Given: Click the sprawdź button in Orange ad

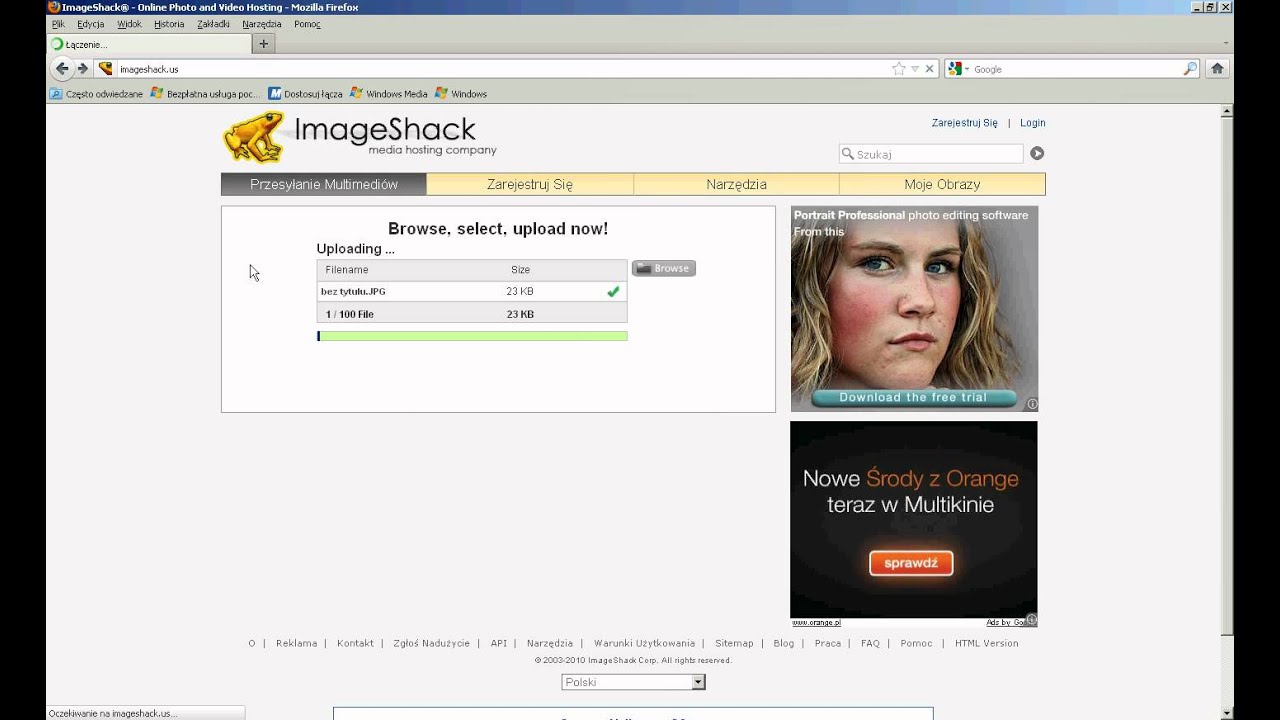Looking at the screenshot, I should tap(911, 563).
